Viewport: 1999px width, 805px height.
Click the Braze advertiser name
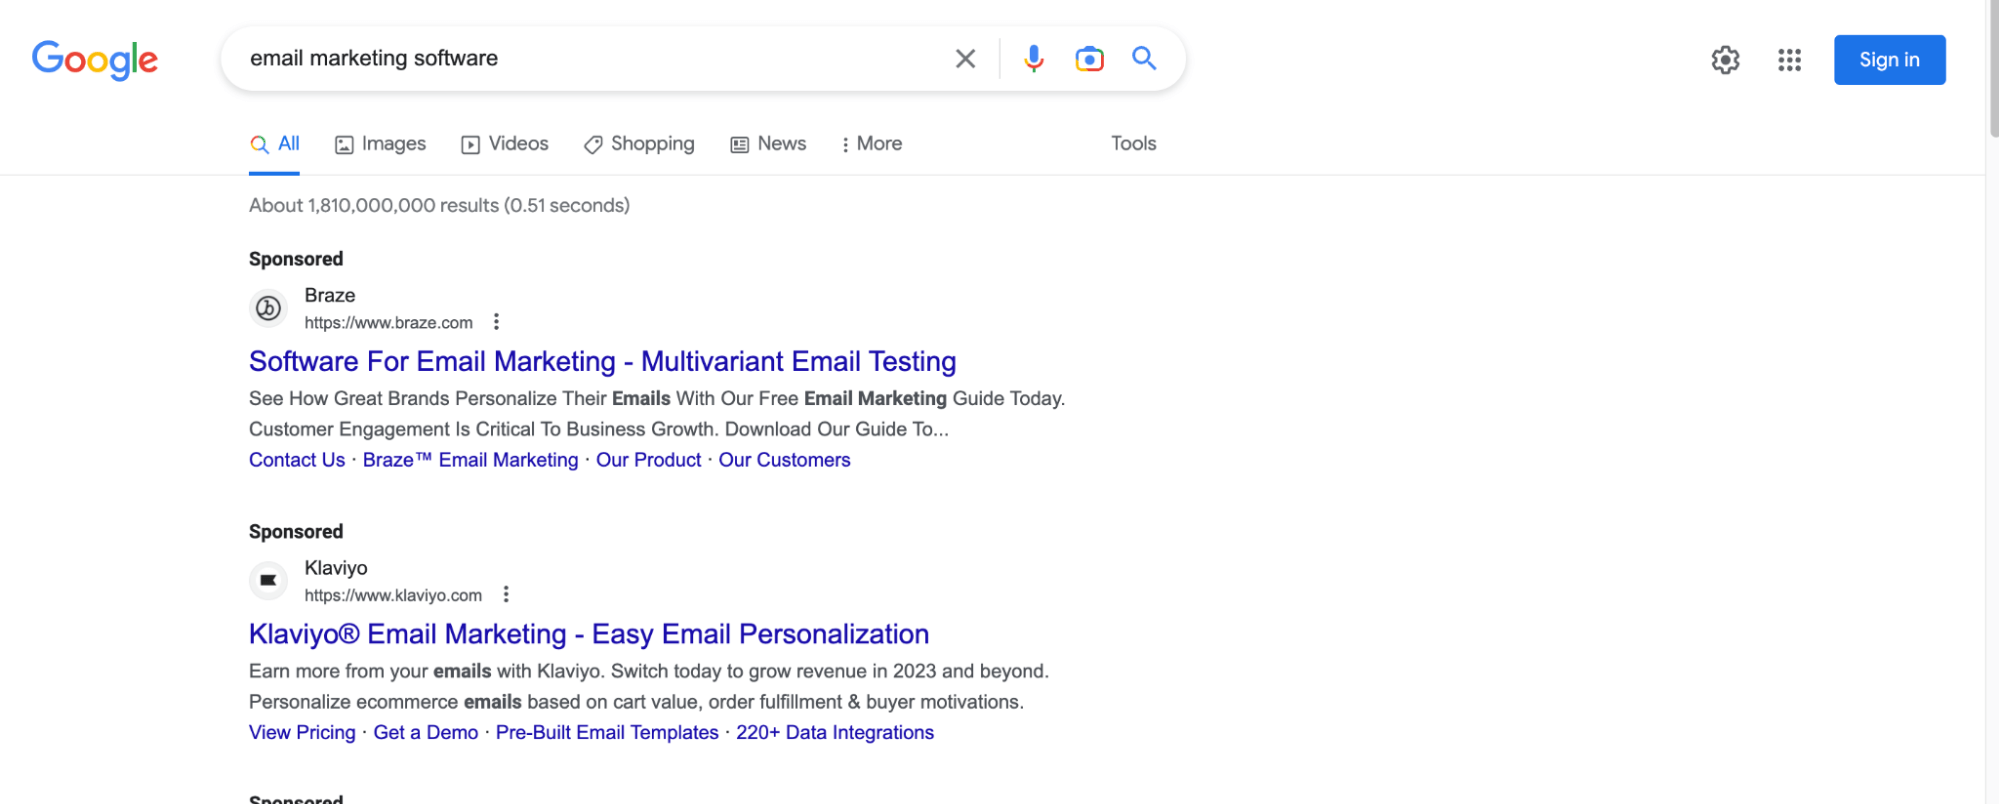coord(330,295)
